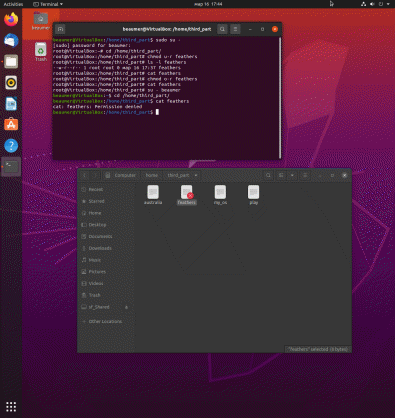Open Other Locations in the Files sidebar
This screenshot has height=418, width=395.
click(x=106, y=322)
